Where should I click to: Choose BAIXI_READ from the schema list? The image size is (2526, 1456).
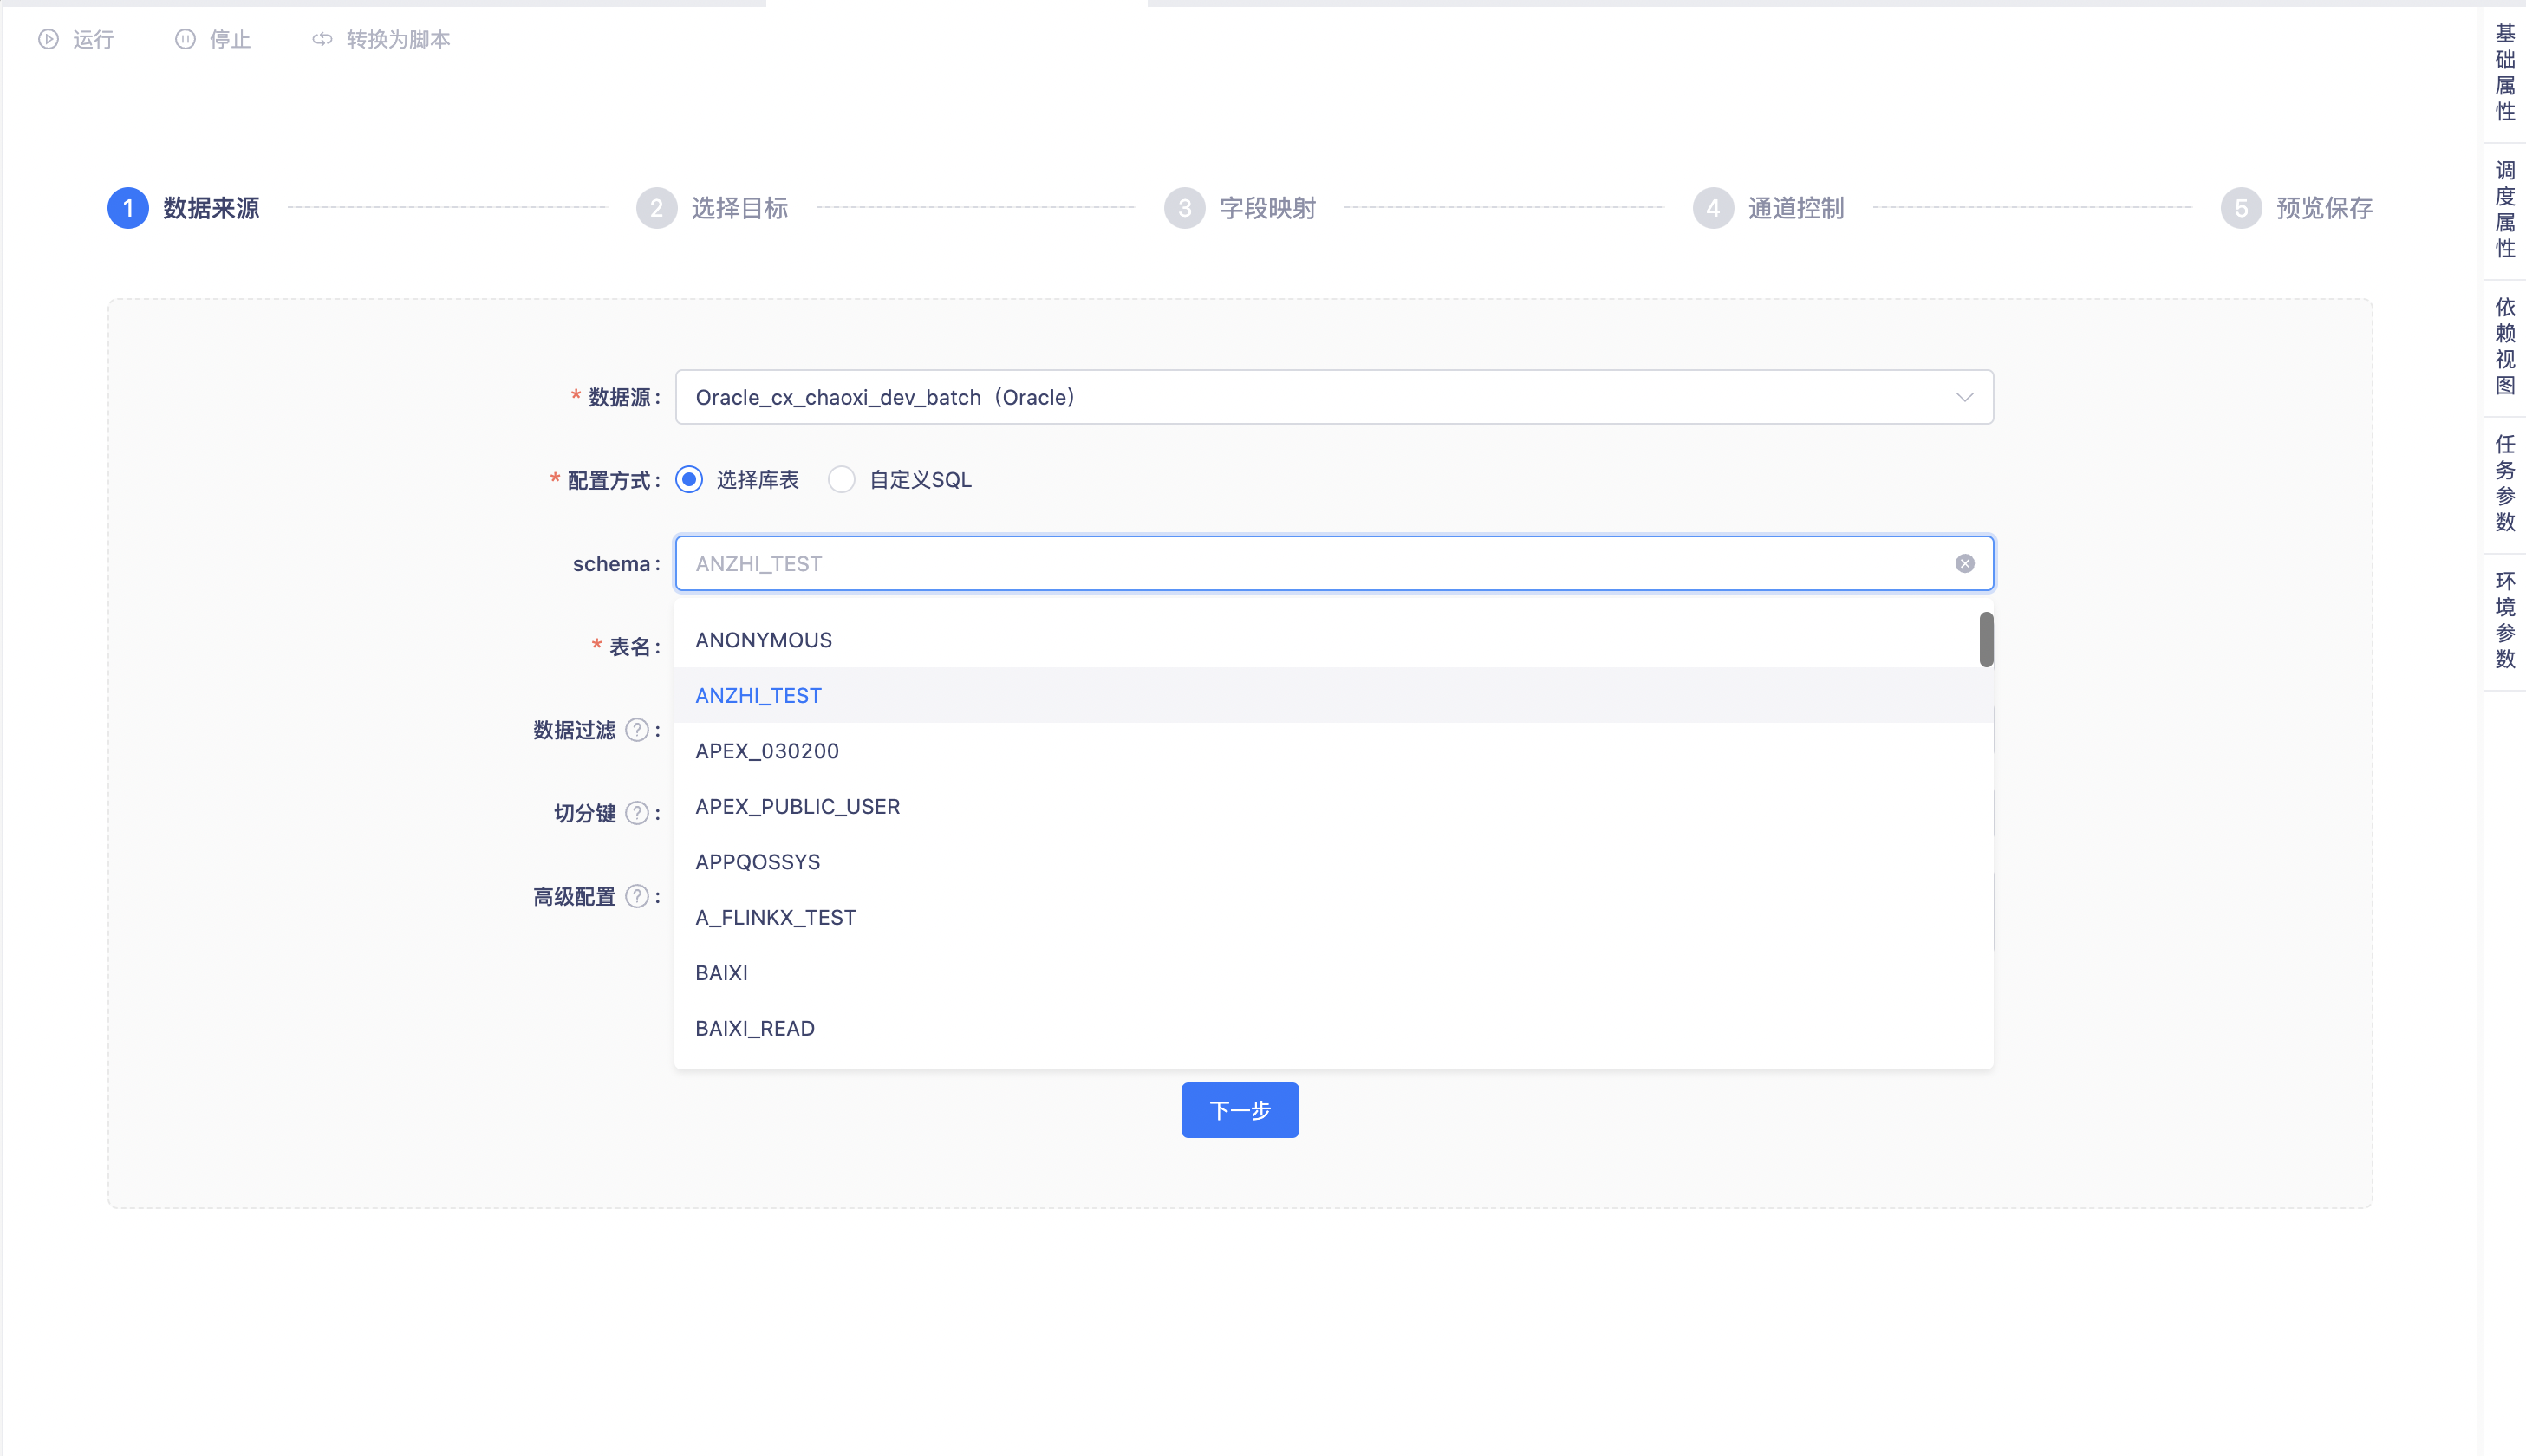click(1334, 1028)
